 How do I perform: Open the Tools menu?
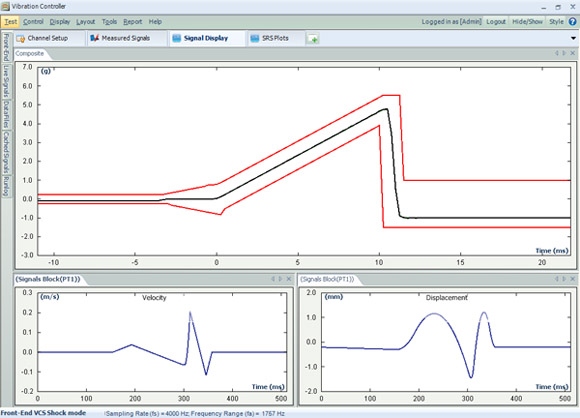(109, 22)
